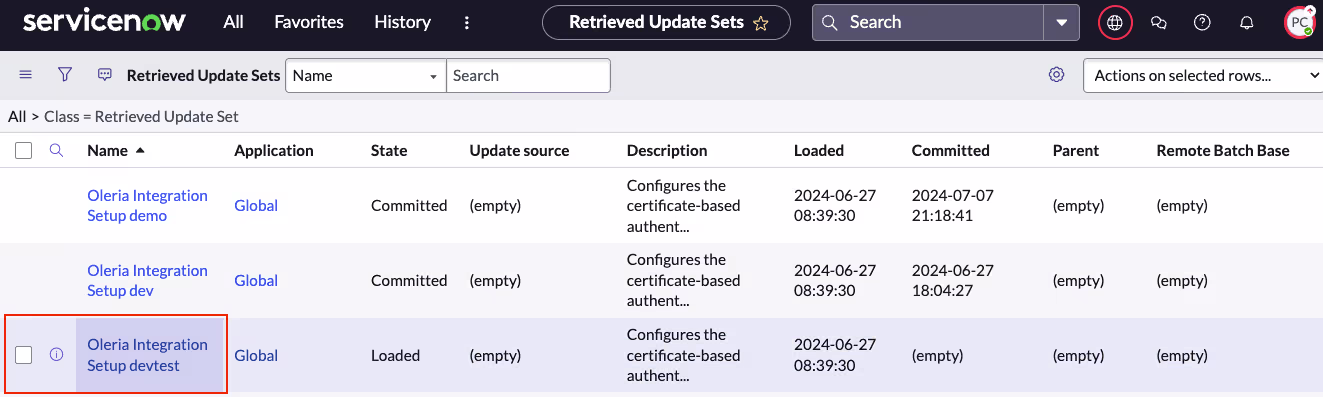Click the global search magnifier icon

point(829,22)
